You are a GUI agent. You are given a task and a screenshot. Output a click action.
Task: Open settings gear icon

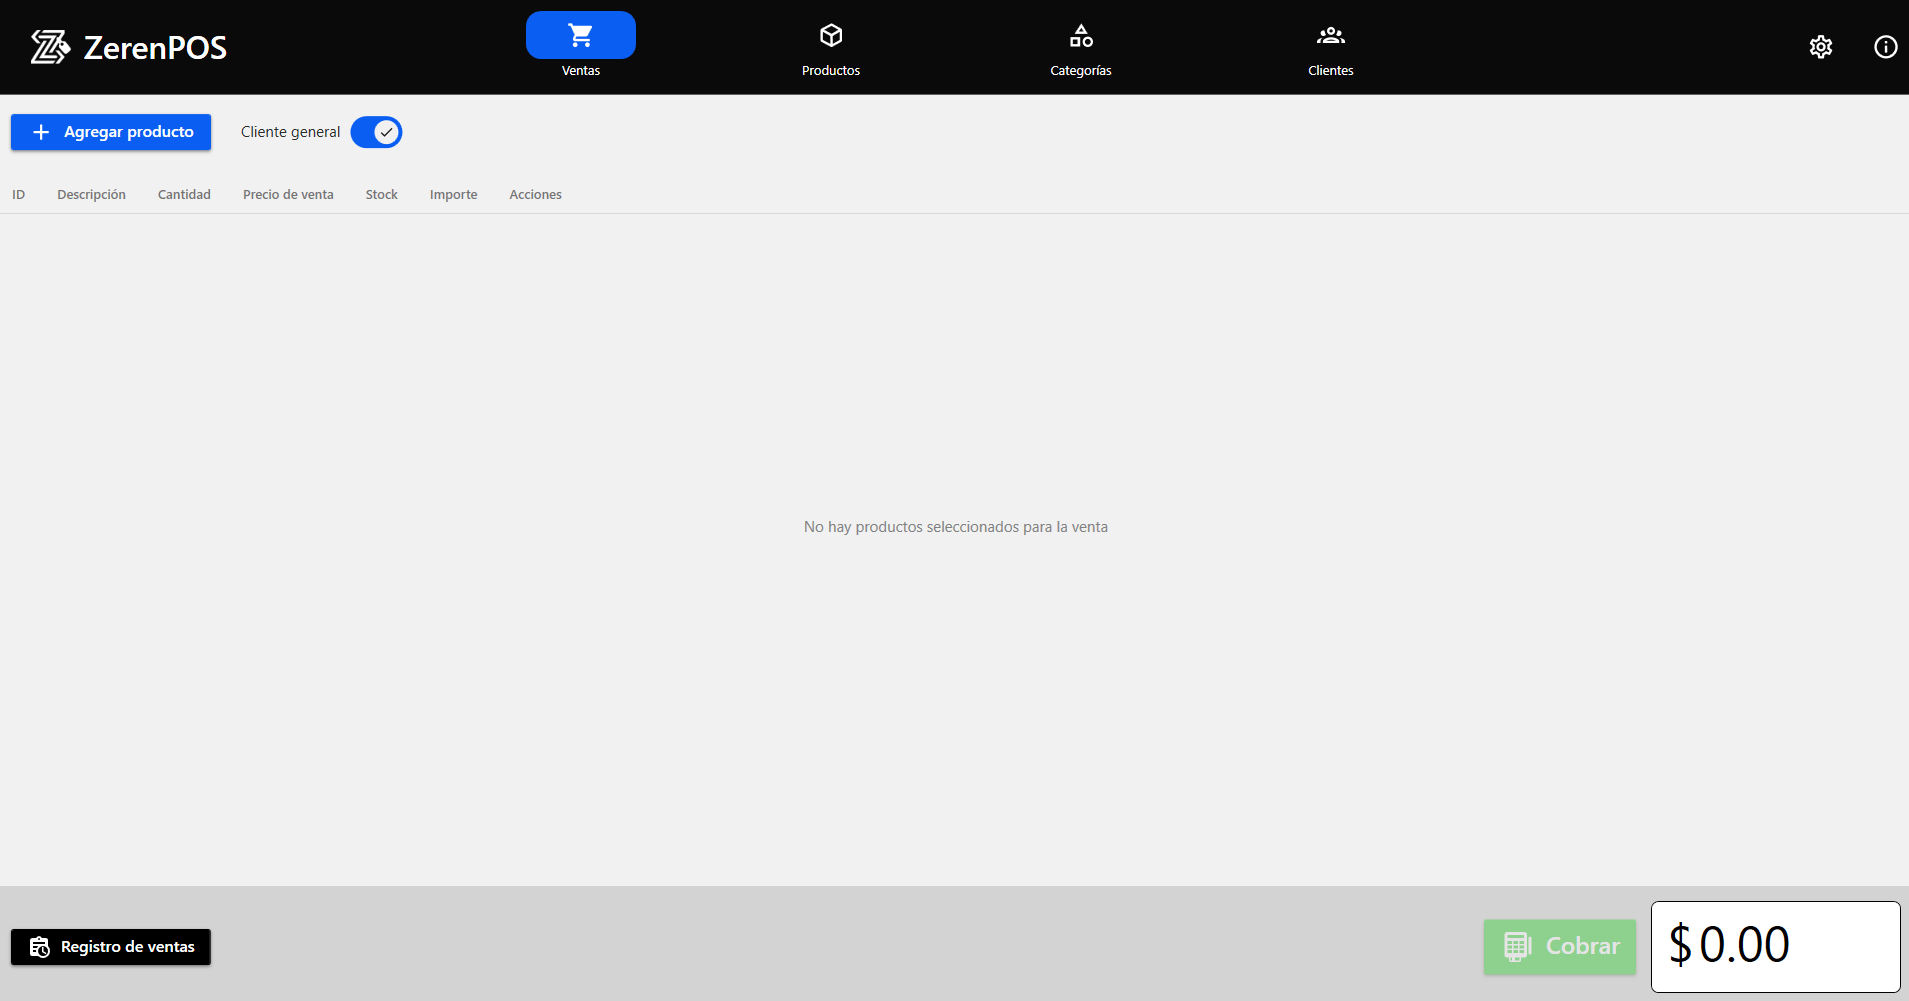[1820, 47]
